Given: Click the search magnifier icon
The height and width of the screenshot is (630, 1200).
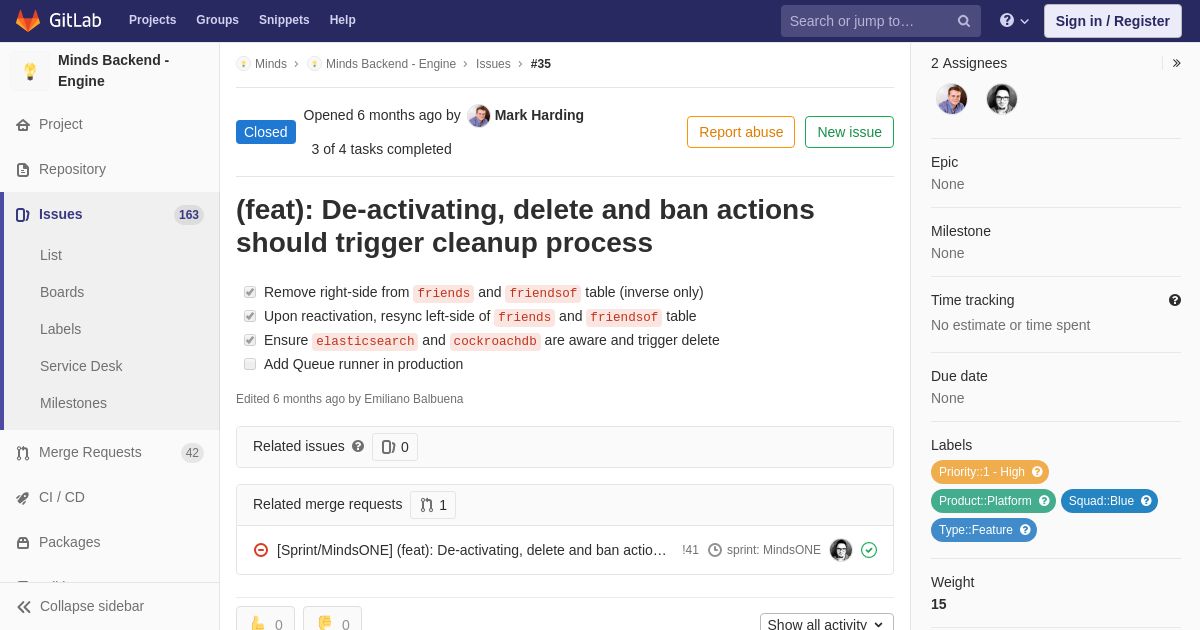Looking at the screenshot, I should pyautogui.click(x=964, y=21).
